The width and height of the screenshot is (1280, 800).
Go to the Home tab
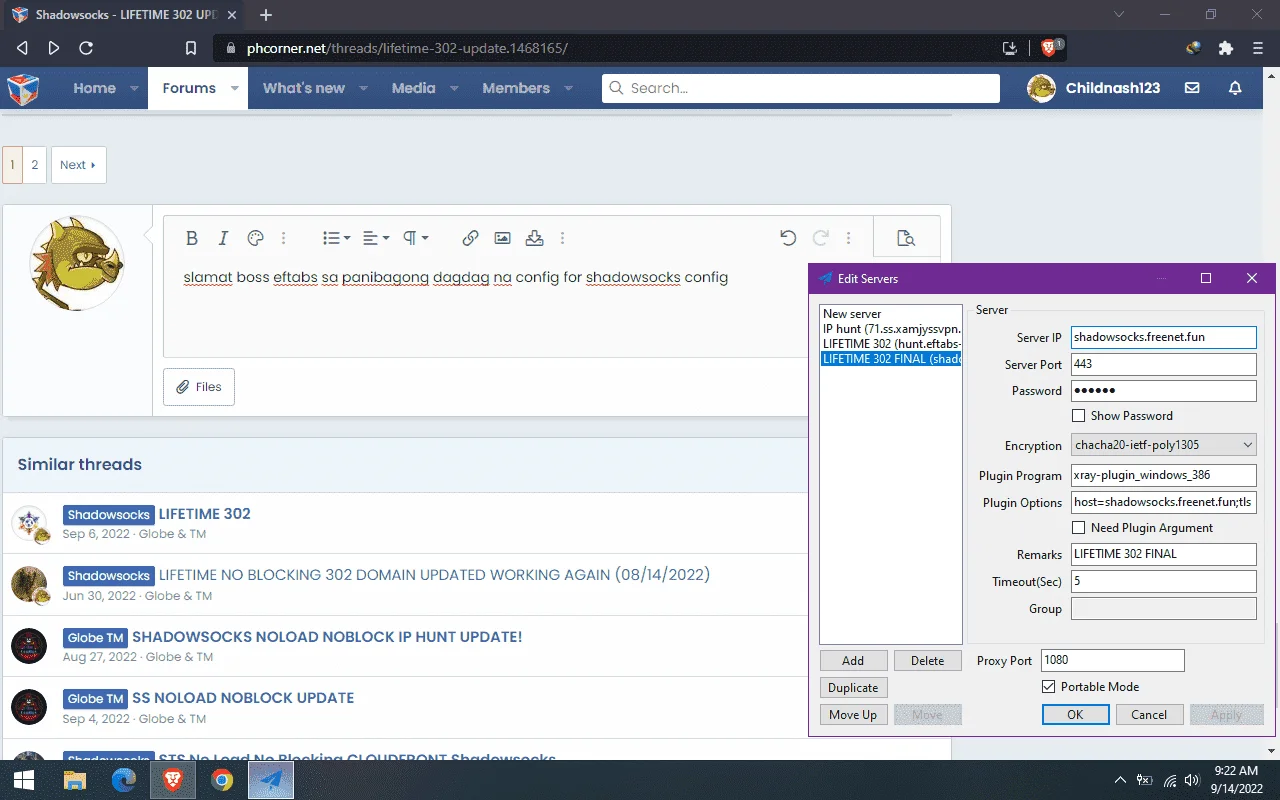point(94,88)
